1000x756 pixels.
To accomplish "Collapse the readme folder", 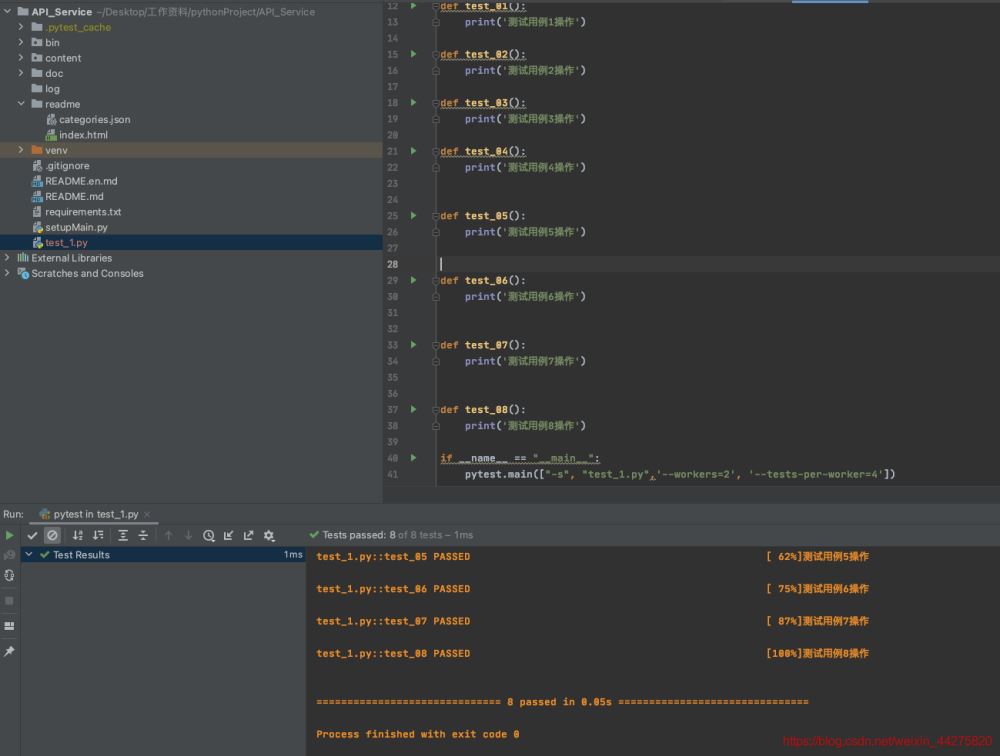I will 21,104.
